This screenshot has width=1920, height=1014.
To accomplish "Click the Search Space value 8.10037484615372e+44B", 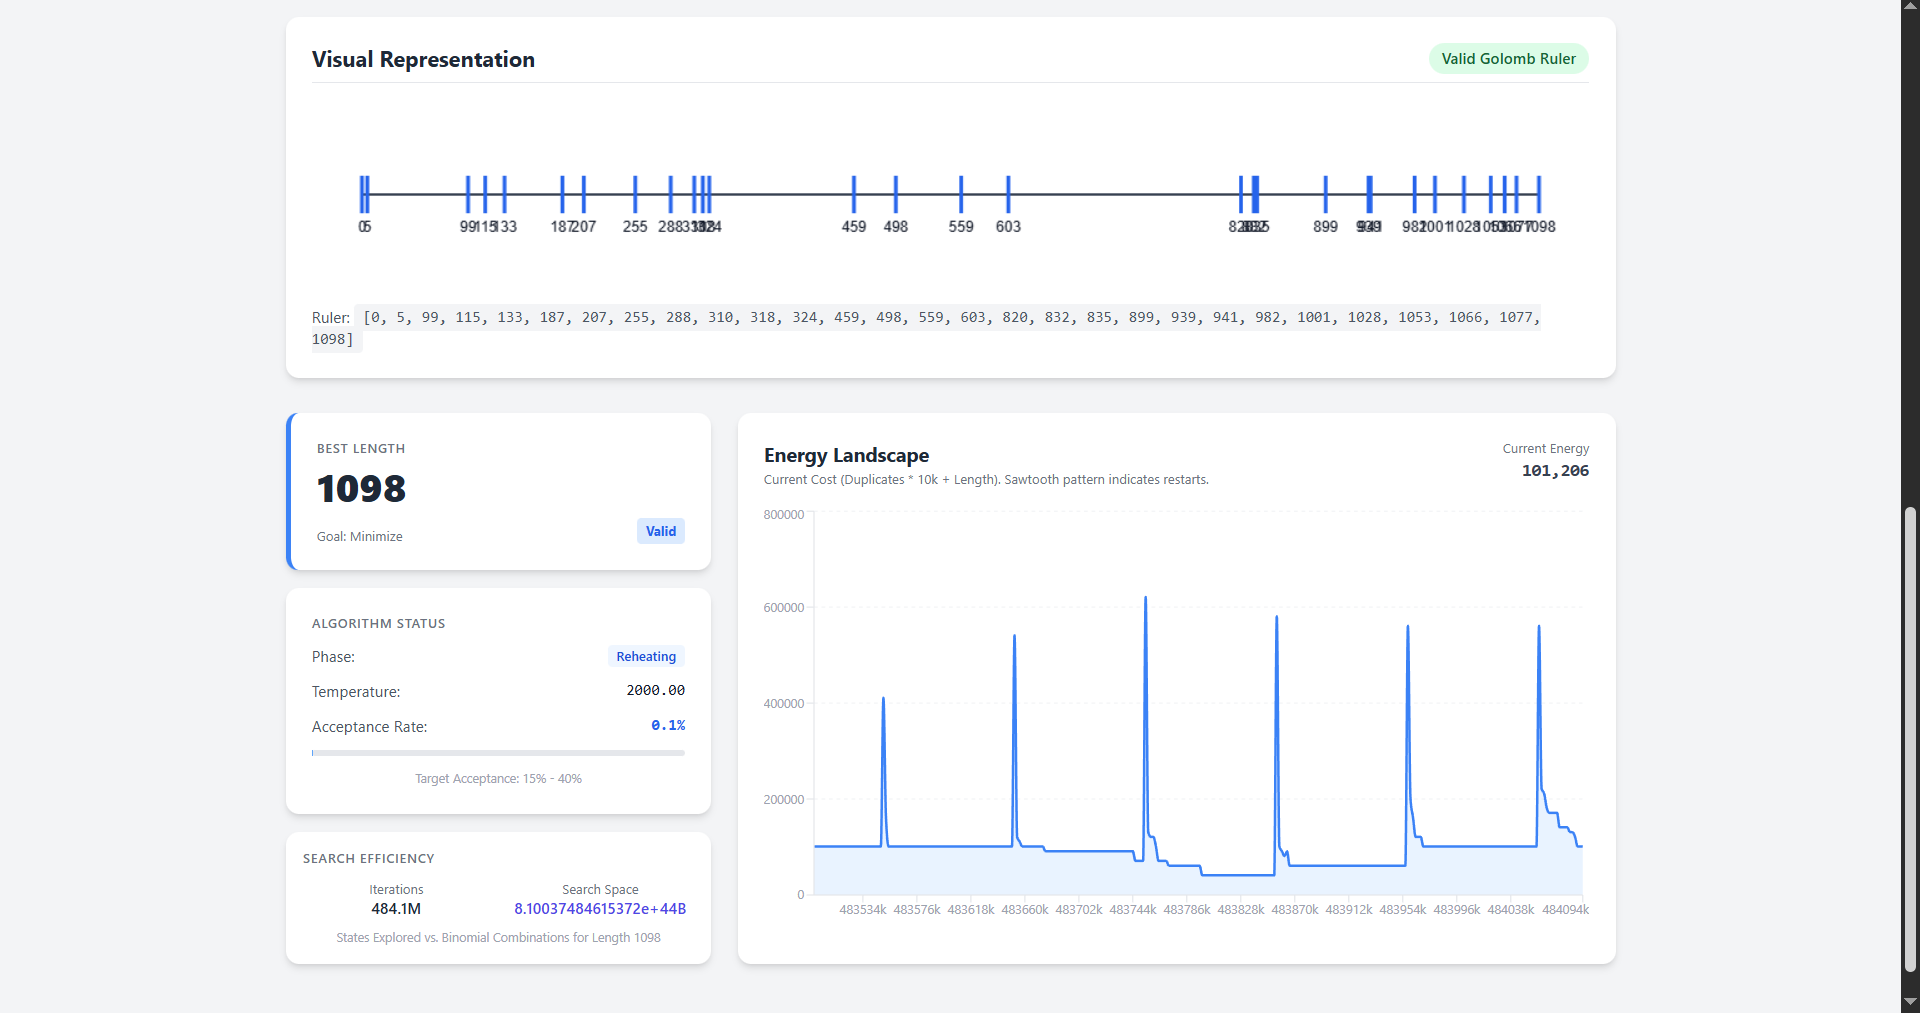I will point(600,909).
